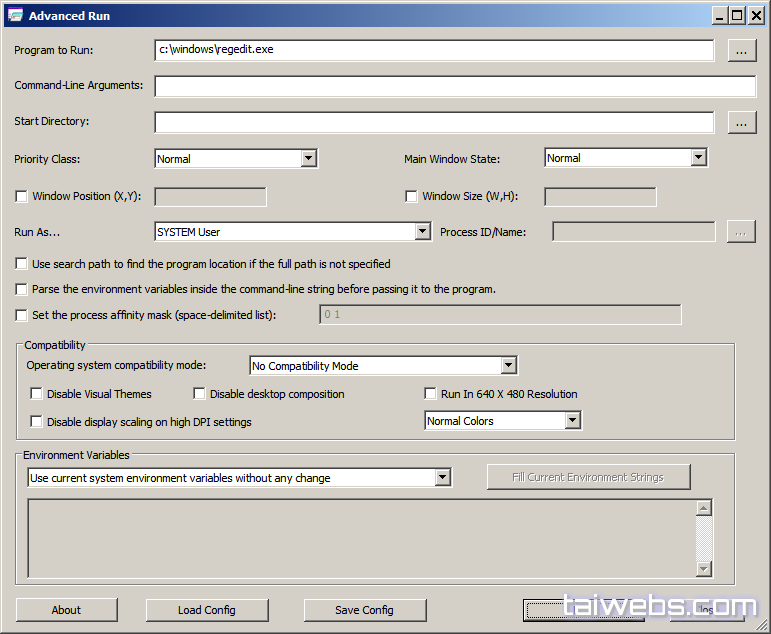
Task: Click the Save Config button
Action: 365,610
